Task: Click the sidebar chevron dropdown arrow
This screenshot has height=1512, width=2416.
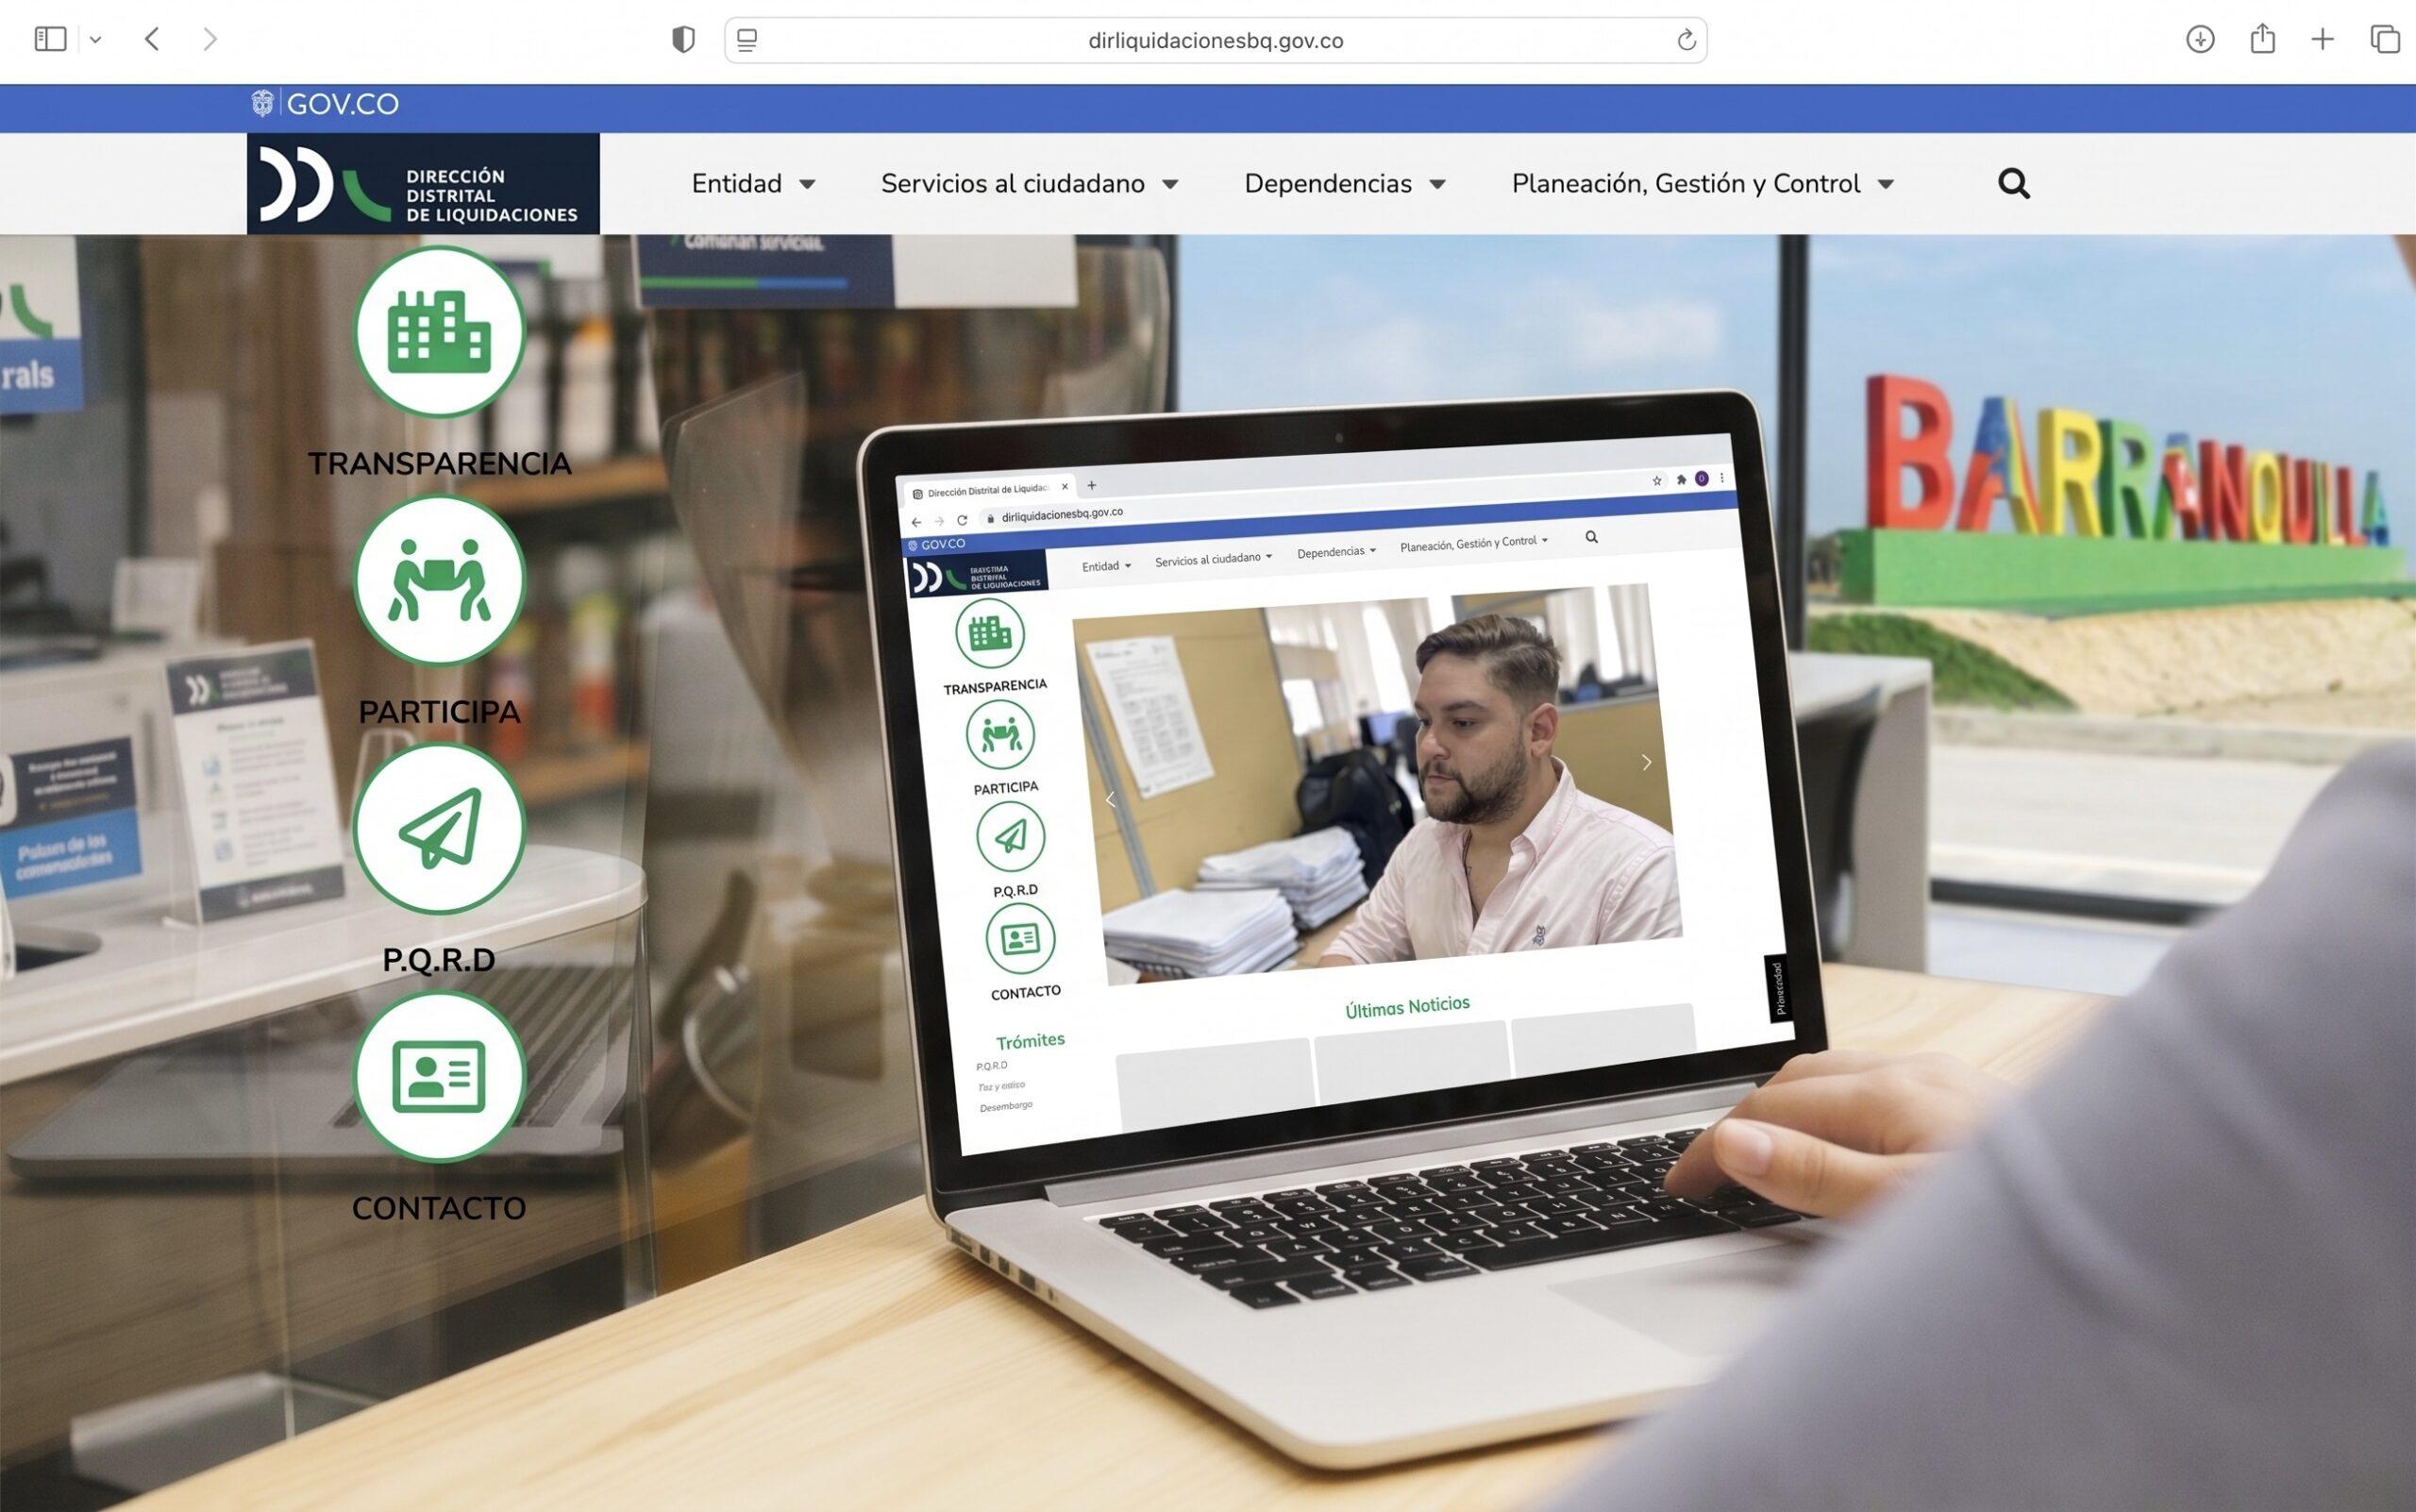Action: pyautogui.click(x=95, y=40)
